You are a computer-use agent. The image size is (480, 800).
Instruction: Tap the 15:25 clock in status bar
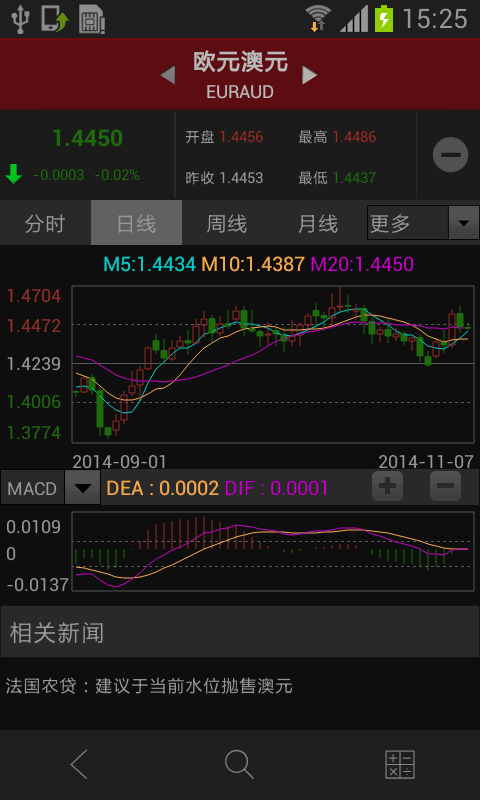(x=435, y=19)
